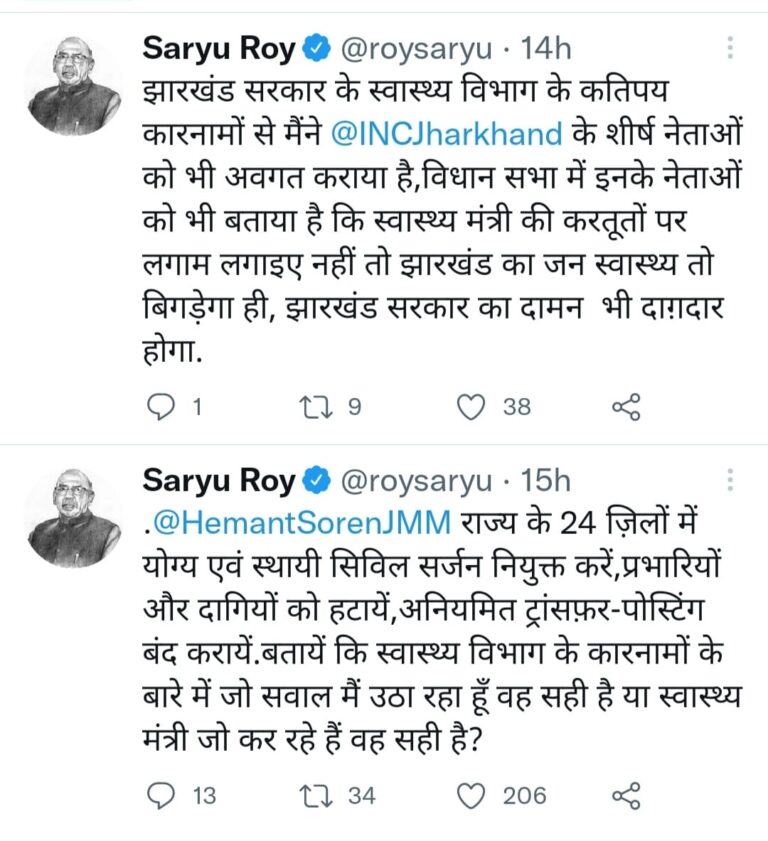Image resolution: width=768 pixels, height=841 pixels.
Task: Reply to the 14h-old tweet
Action: [160, 406]
